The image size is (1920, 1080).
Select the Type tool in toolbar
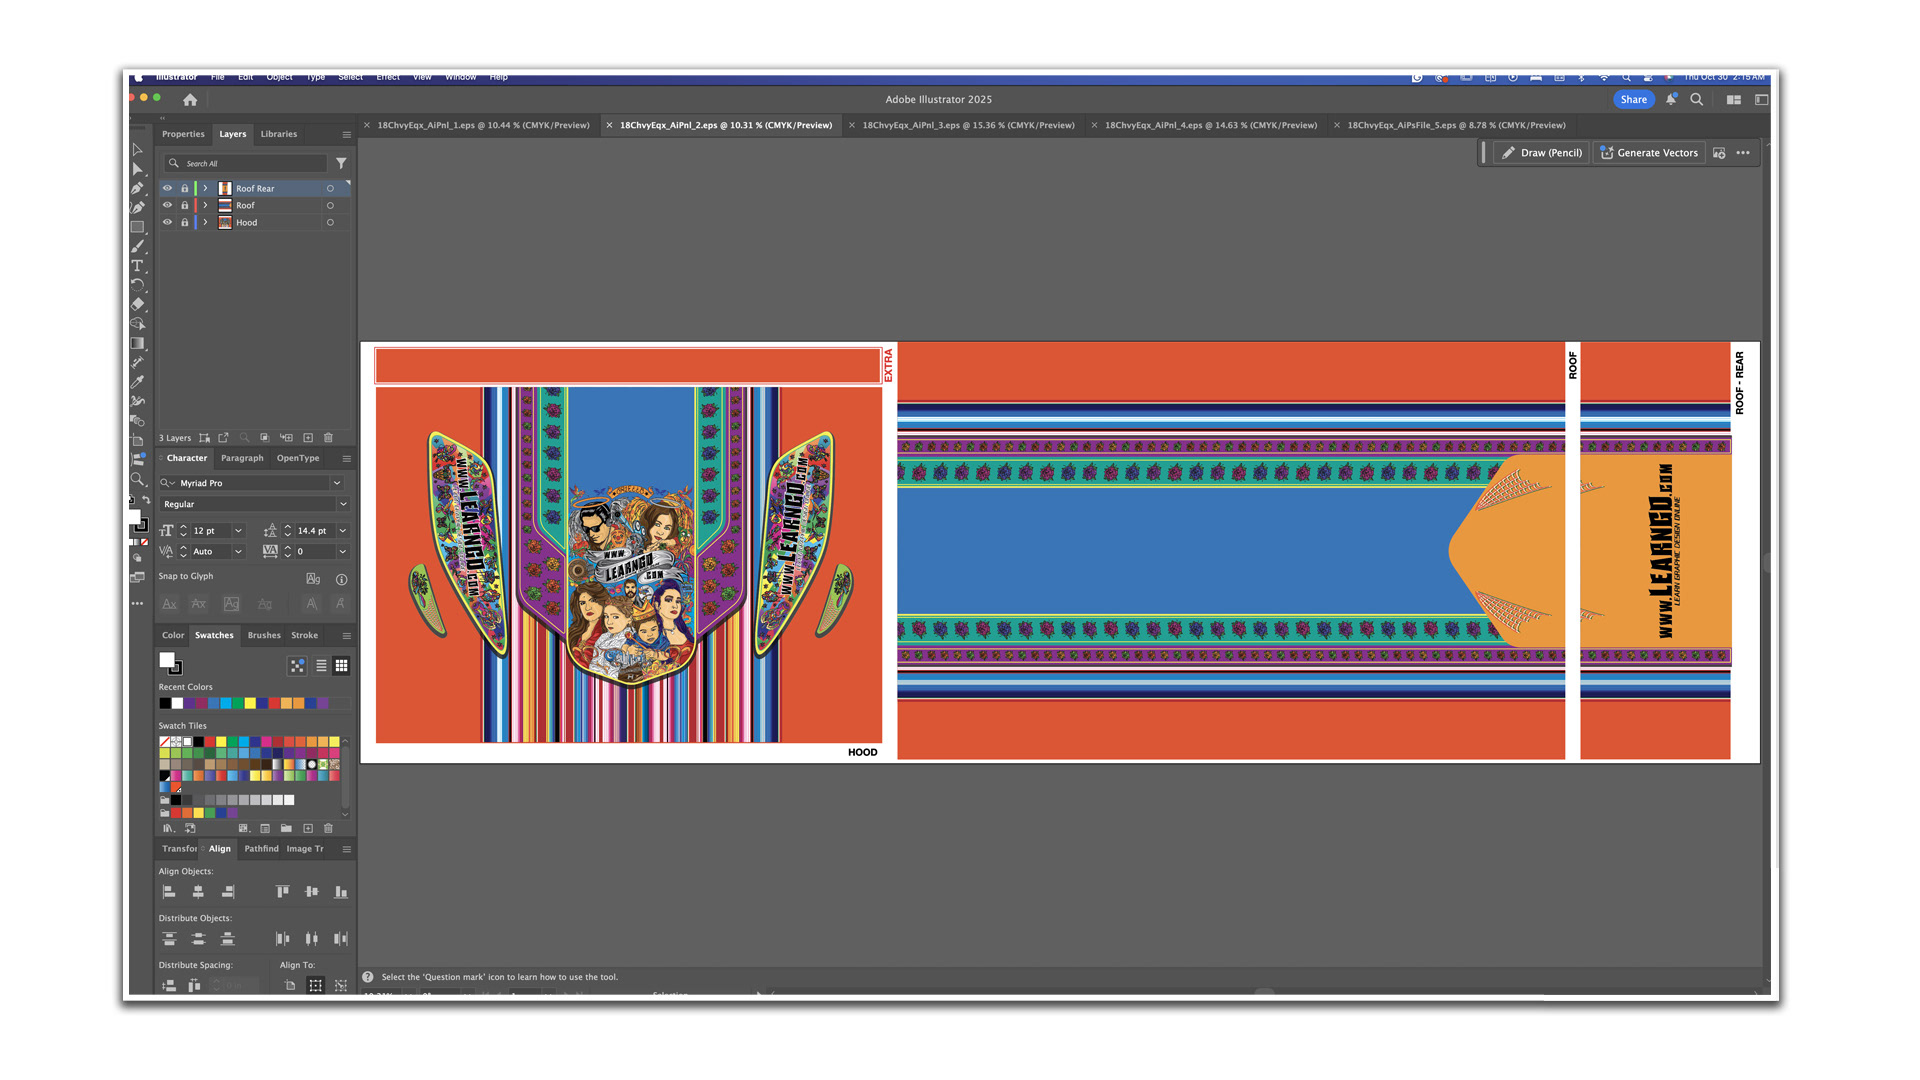(x=137, y=266)
